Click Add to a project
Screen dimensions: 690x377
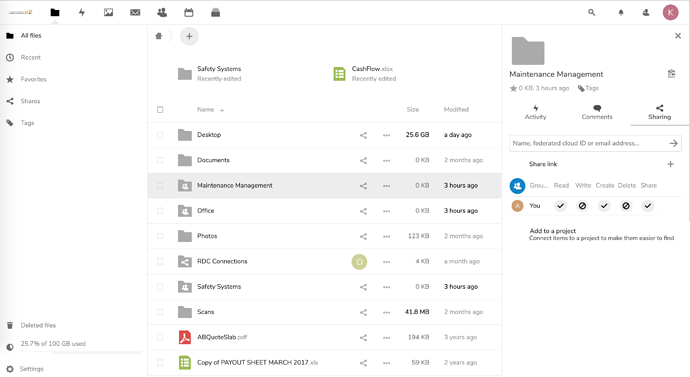pos(552,231)
